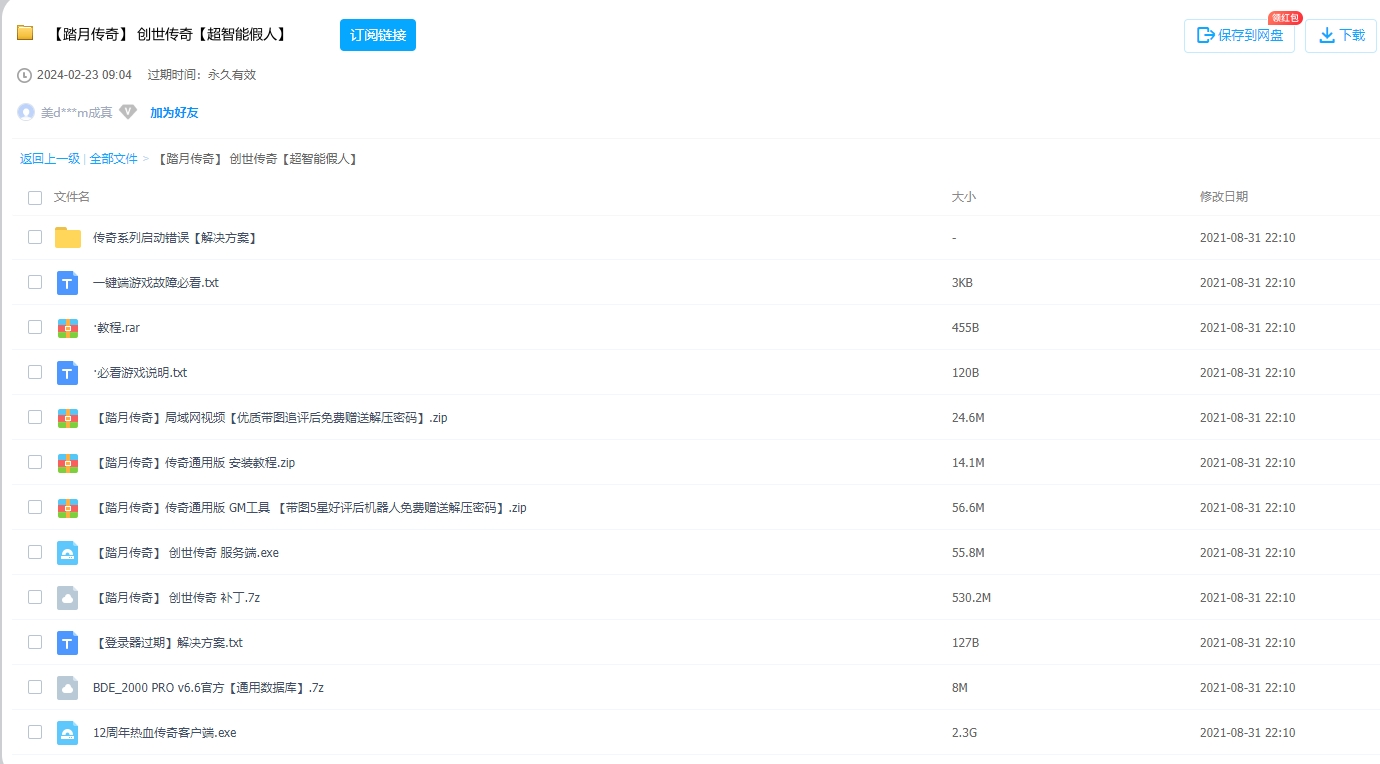1380x764 pixels.
Task: Click file icon of BDE_2000 PRO v6.6 archive
Action: pos(68,688)
